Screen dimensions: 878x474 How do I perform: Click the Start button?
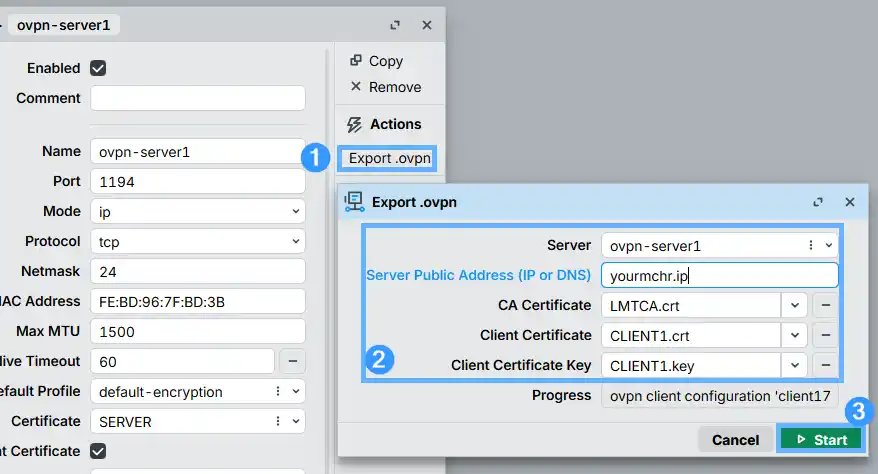822,440
